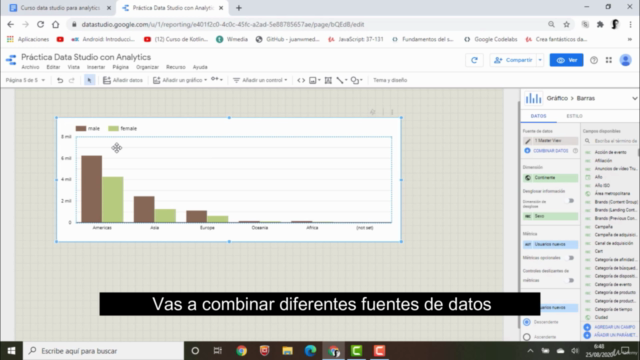
Task: Open the Página 5 de 5 dropdown
Action: click(25, 80)
